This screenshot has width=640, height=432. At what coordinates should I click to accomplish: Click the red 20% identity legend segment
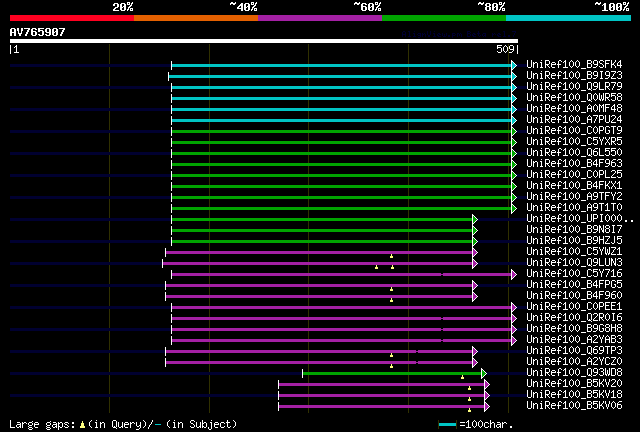point(72,18)
